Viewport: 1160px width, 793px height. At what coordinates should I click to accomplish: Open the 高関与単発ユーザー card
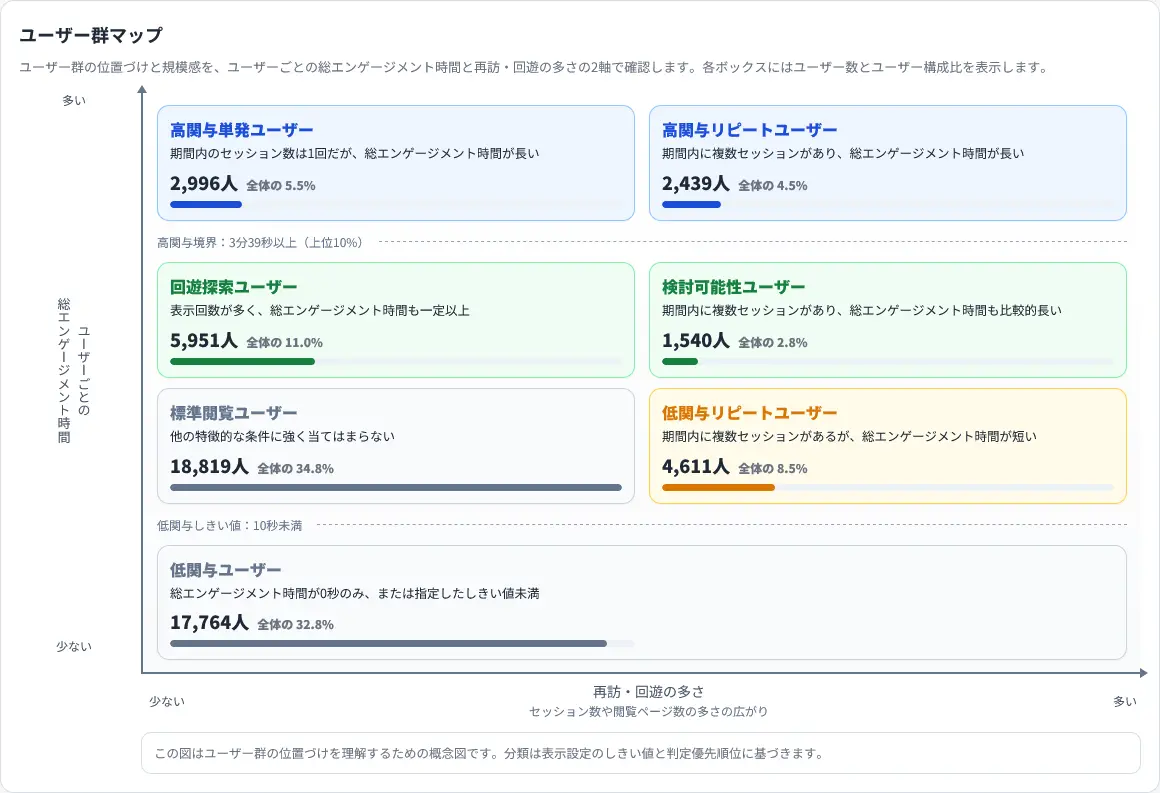(x=396, y=163)
